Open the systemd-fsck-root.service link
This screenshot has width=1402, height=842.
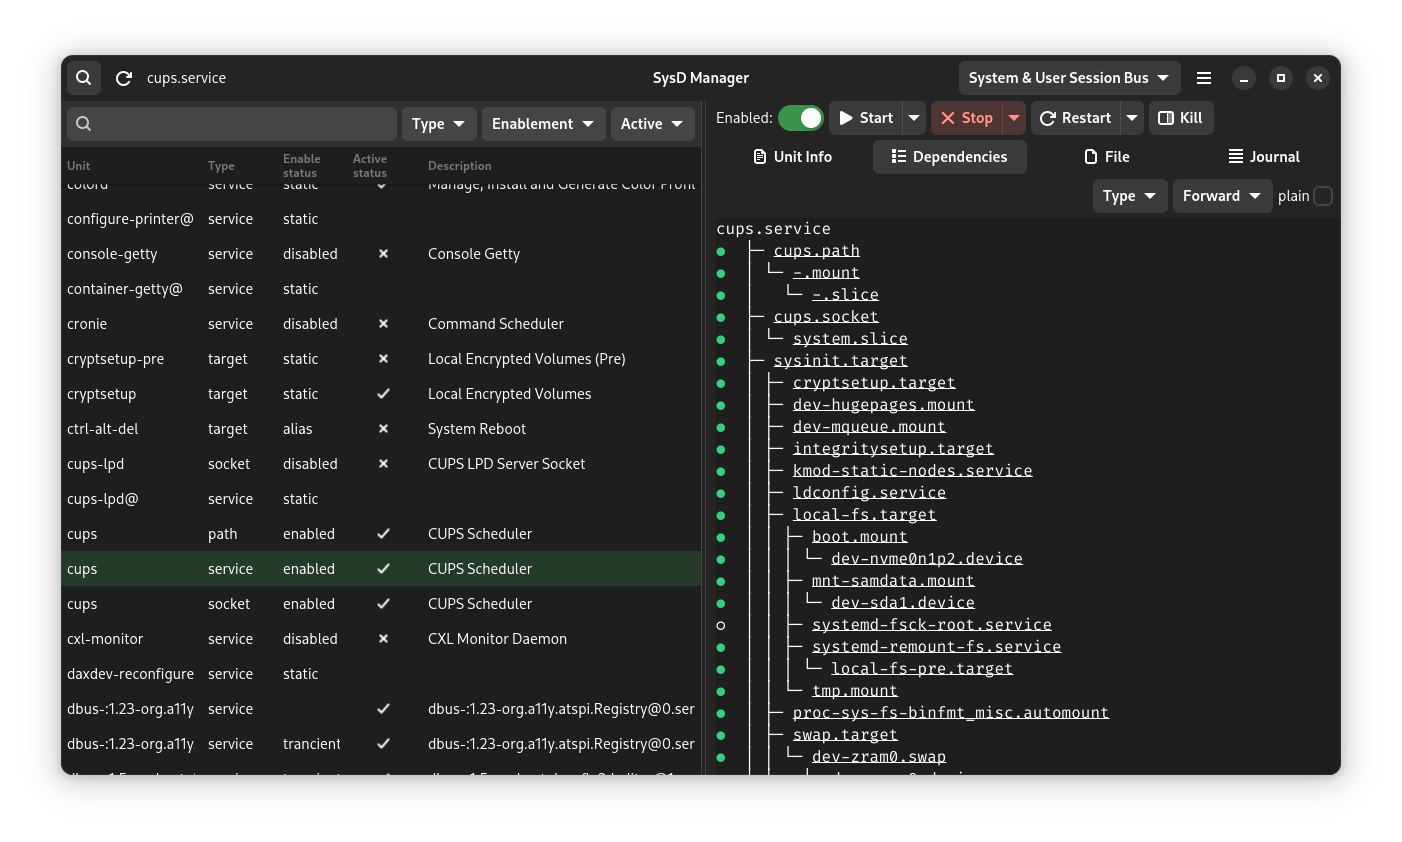(932, 625)
